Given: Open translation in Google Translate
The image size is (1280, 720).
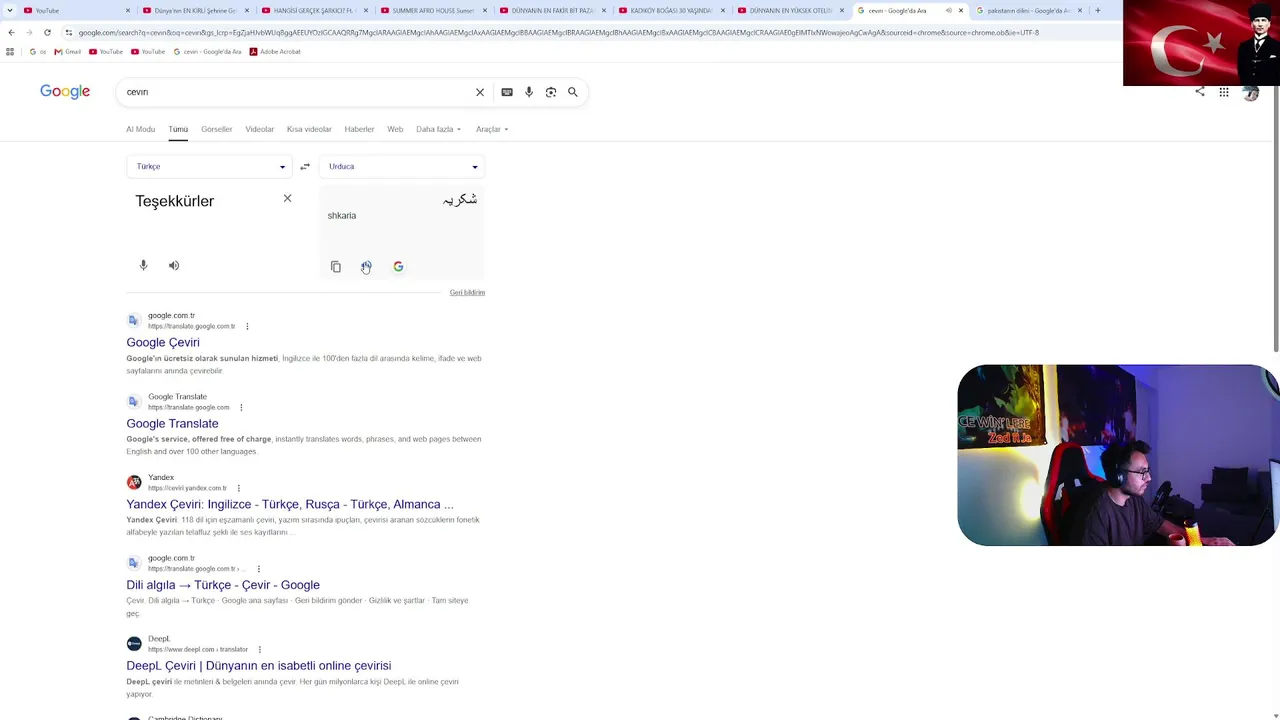Looking at the screenshot, I should (x=398, y=267).
